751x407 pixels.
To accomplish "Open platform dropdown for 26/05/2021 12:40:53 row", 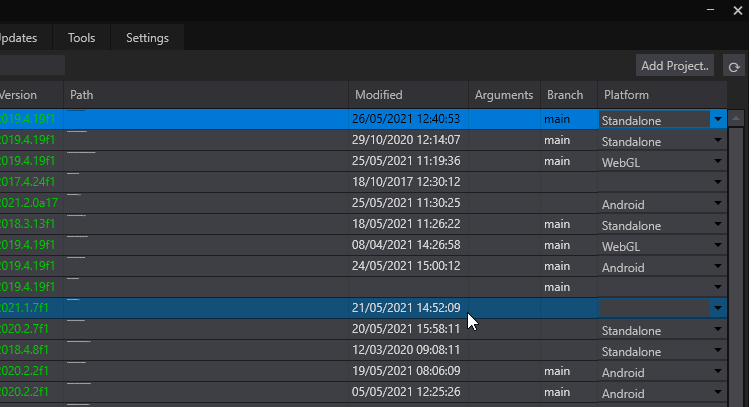I will (x=717, y=119).
